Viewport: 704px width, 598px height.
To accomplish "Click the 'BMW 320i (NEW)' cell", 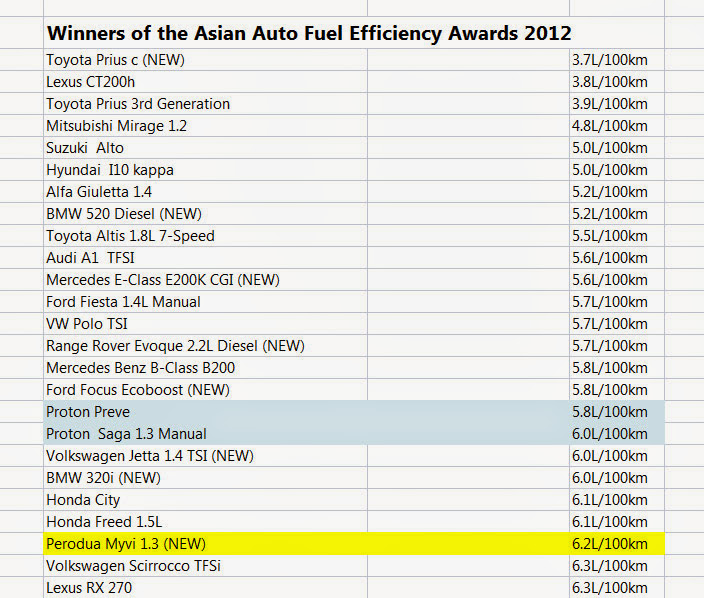I will pyautogui.click(x=206, y=478).
